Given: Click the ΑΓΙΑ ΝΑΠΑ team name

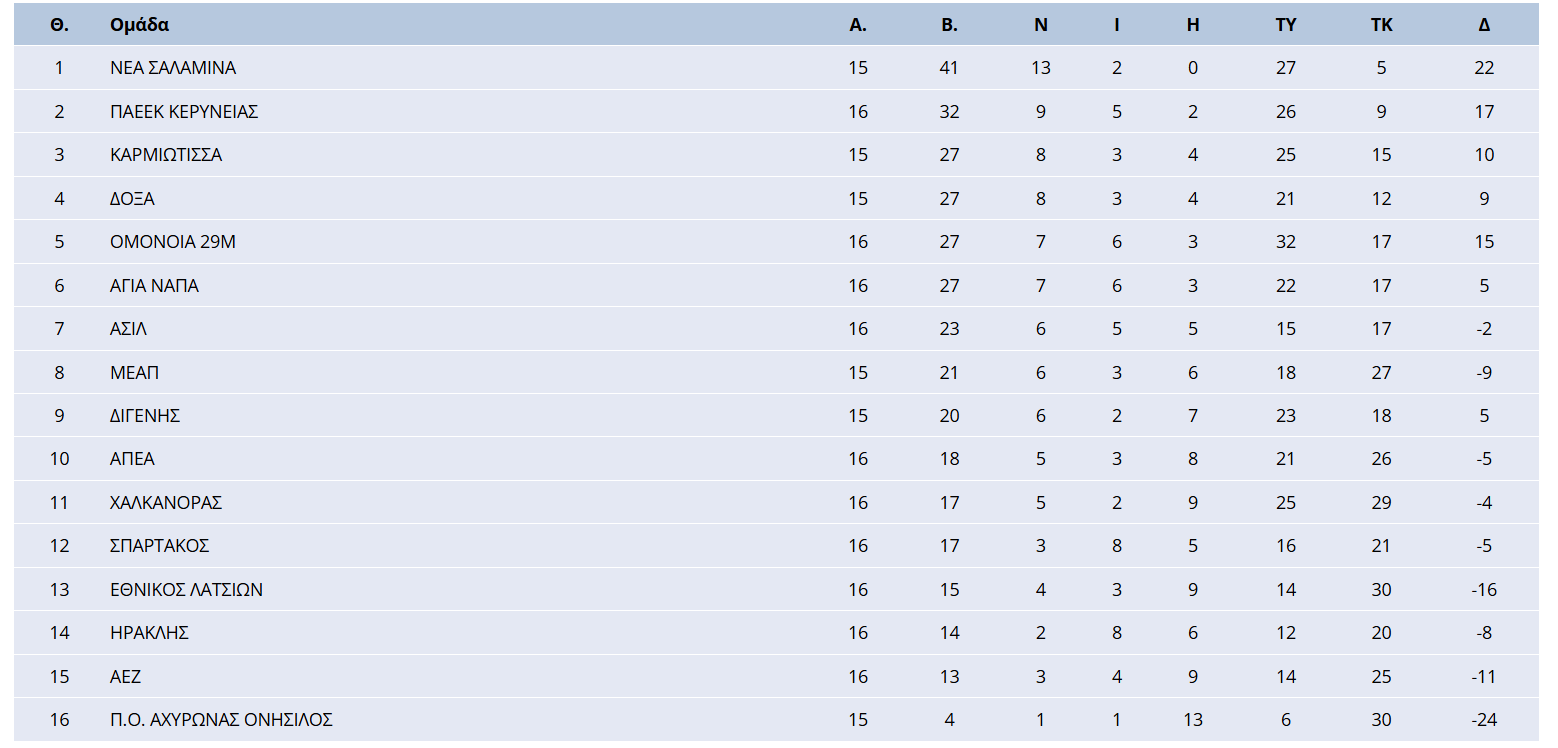Looking at the screenshot, I should click(x=154, y=286).
